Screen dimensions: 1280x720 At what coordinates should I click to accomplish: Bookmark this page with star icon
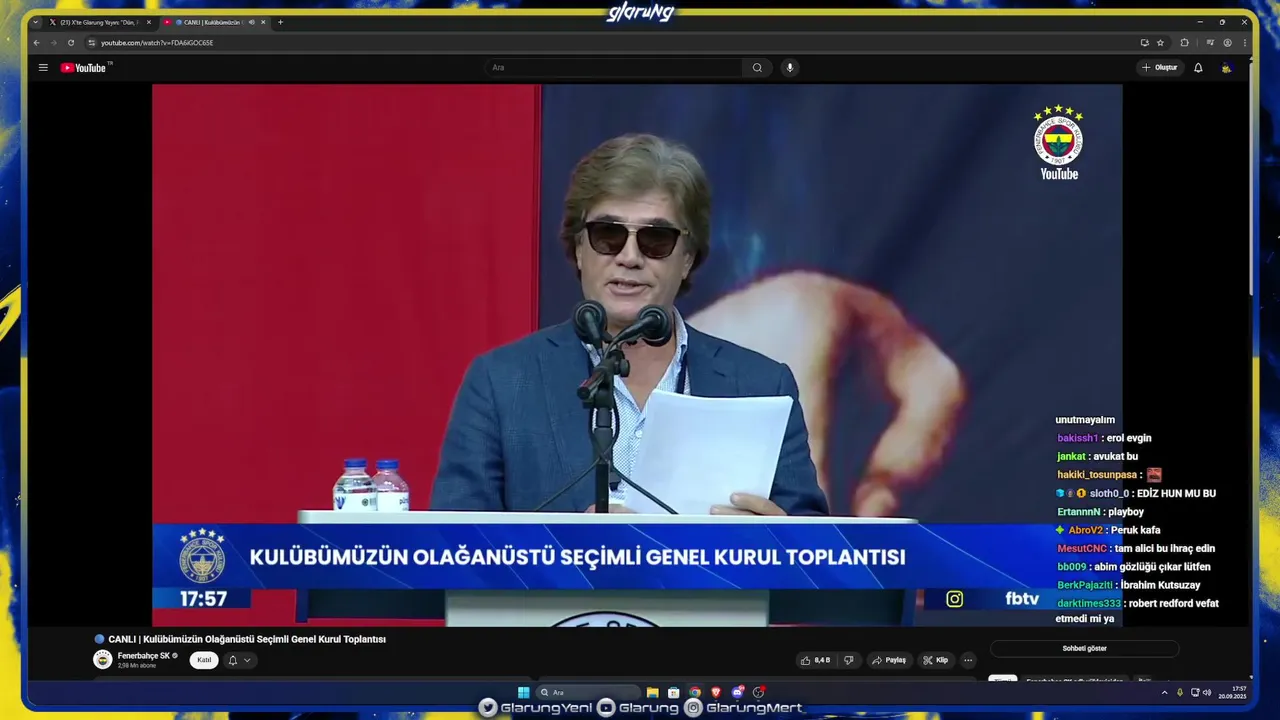1160,43
